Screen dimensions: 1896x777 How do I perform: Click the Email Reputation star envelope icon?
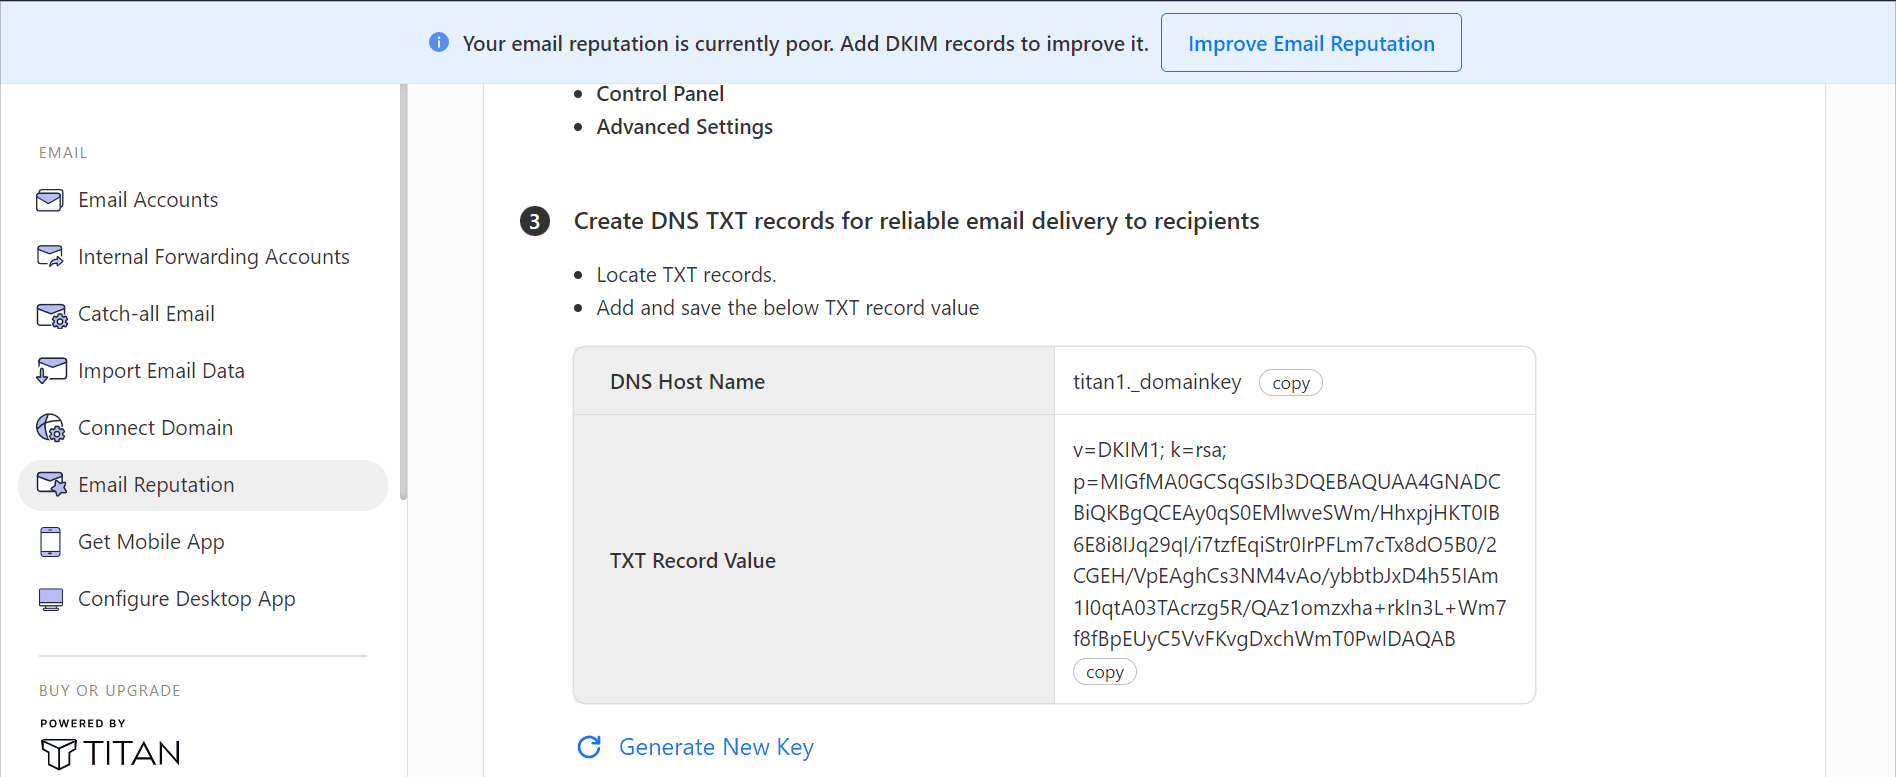tap(51, 485)
